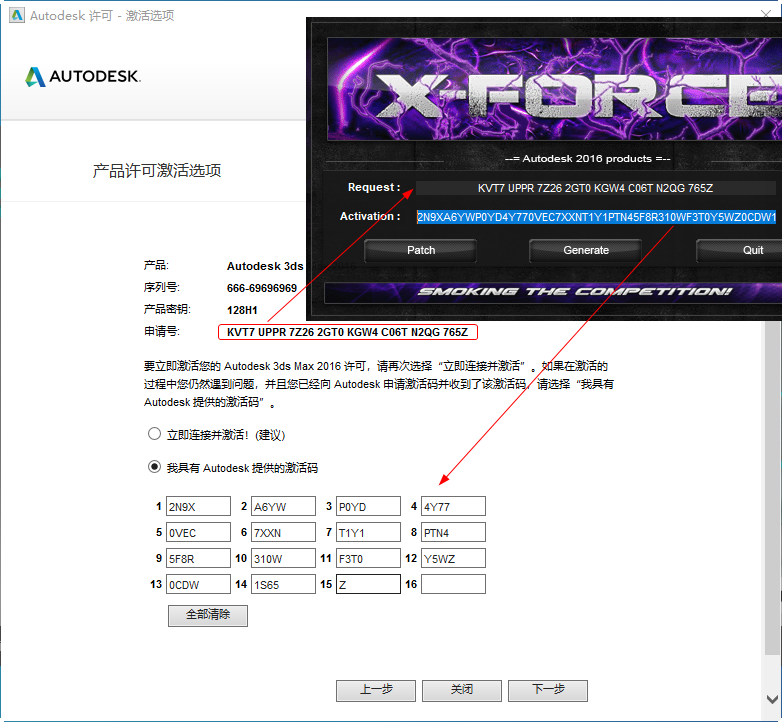Viewport: 782px width, 722px height.
Task: Click activation code box 9 containing 5F8R
Action: tap(198, 558)
